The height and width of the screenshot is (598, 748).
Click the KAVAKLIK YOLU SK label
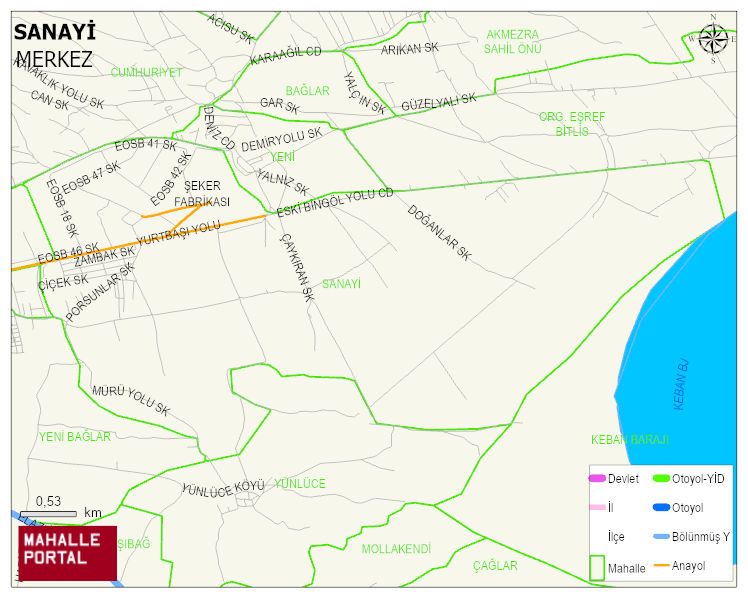60,85
